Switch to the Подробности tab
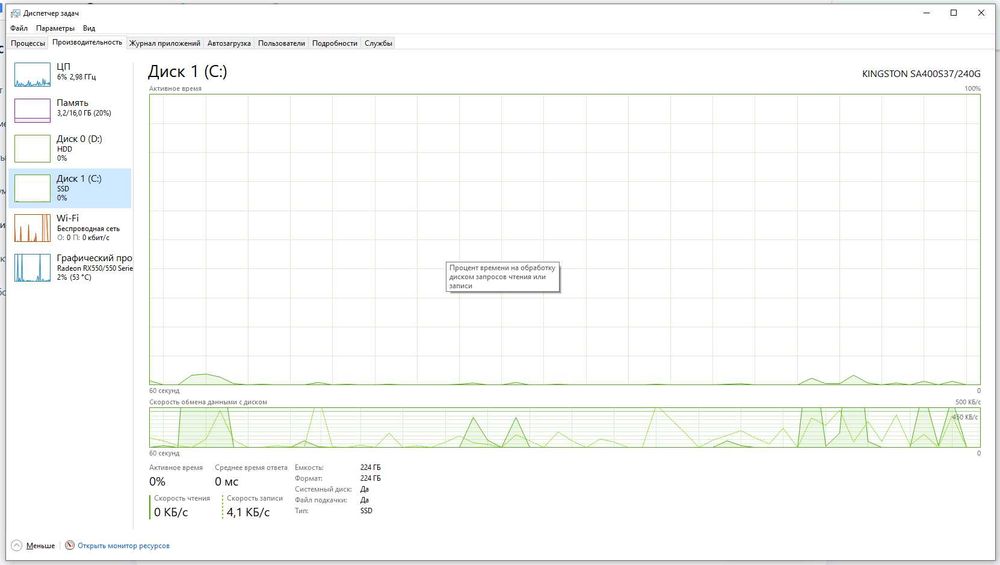This screenshot has height=565, width=1000. pyautogui.click(x=335, y=43)
